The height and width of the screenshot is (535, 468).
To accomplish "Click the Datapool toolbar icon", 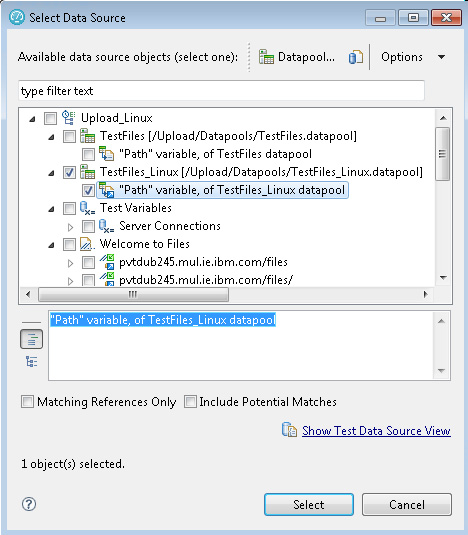I will click(266, 57).
